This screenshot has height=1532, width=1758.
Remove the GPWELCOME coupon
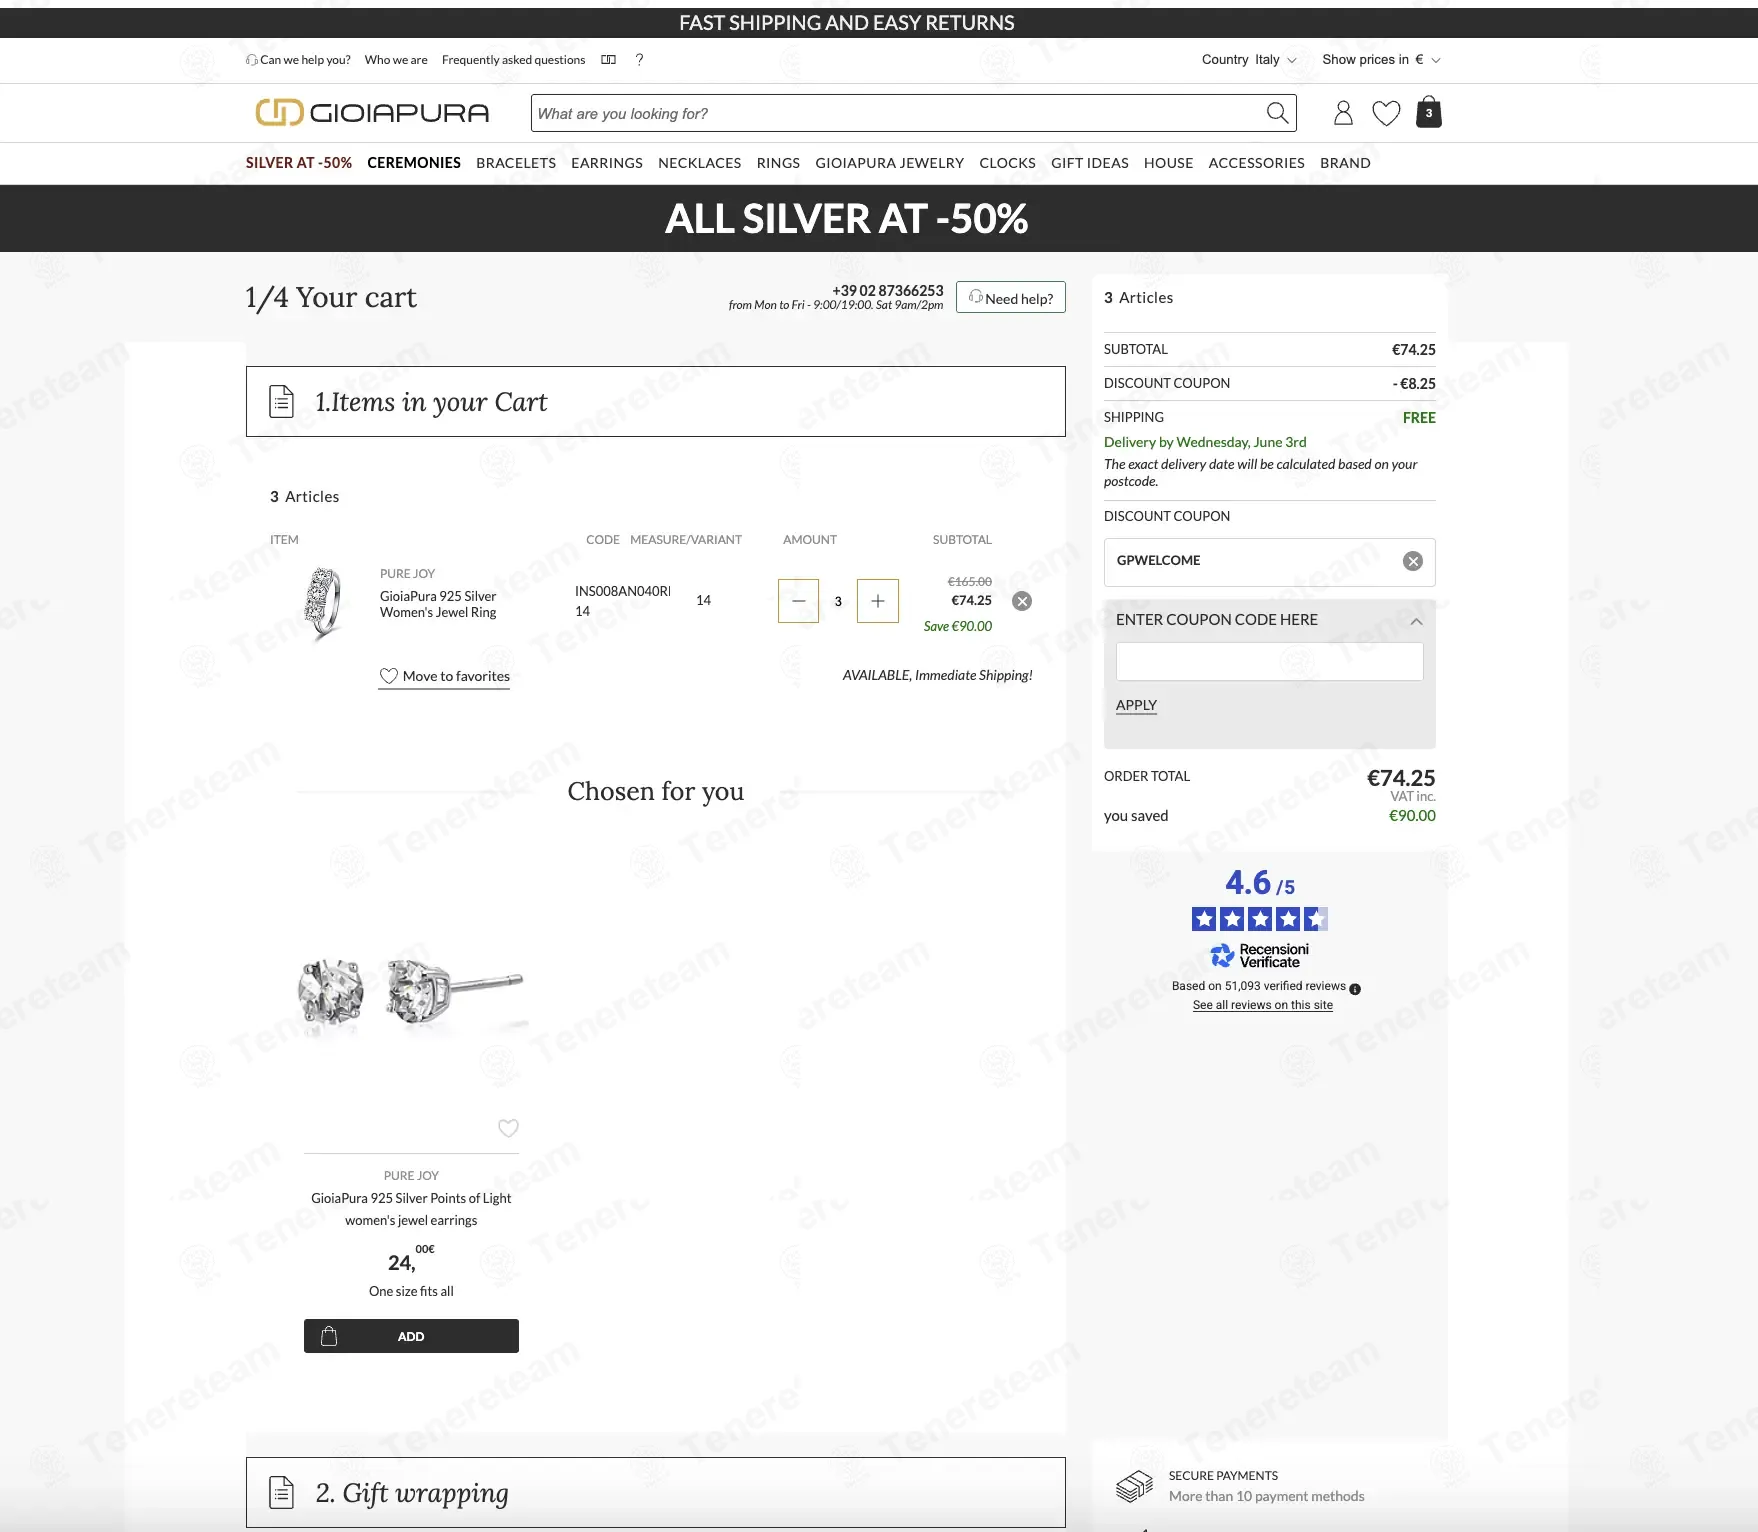coord(1412,561)
